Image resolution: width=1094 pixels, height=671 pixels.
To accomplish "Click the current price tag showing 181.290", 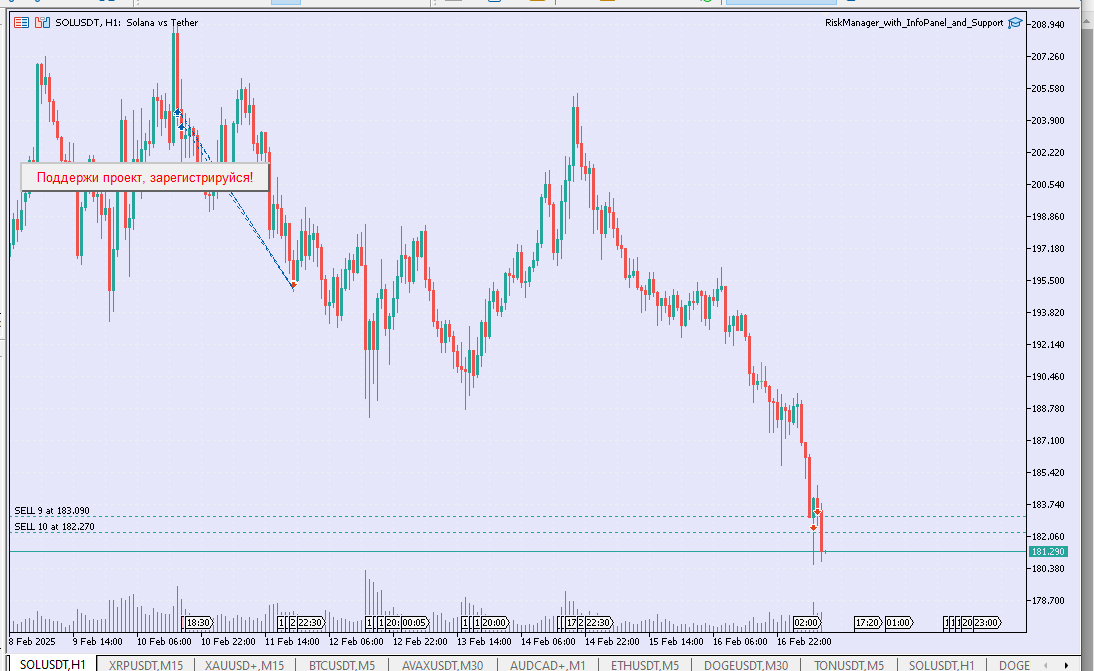I will click(1048, 551).
